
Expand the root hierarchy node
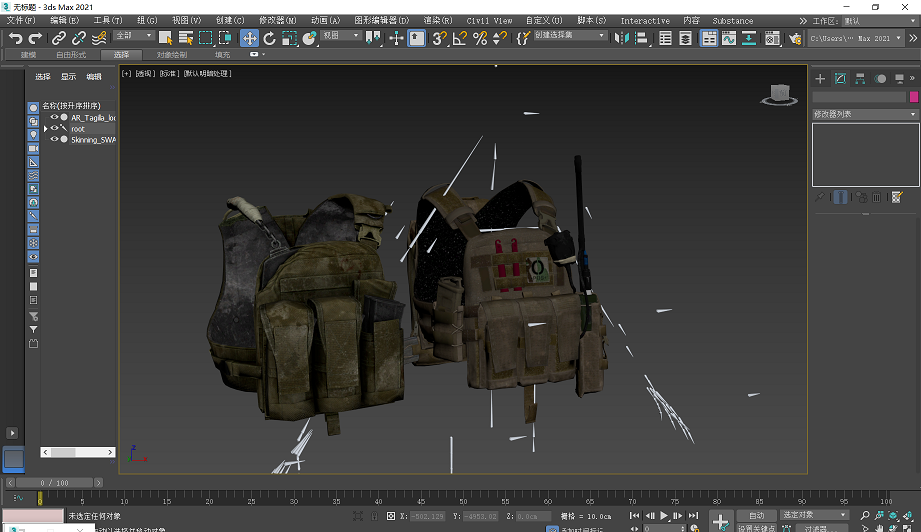[x=45, y=129]
